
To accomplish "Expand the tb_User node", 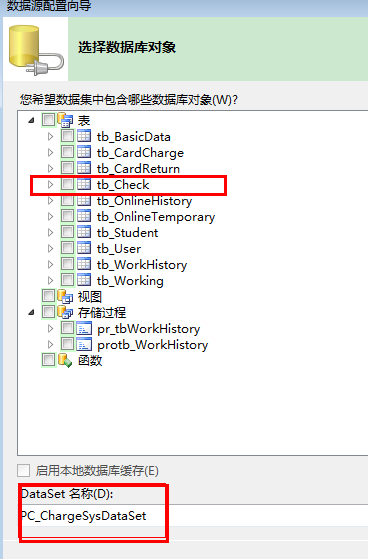I will (50, 248).
